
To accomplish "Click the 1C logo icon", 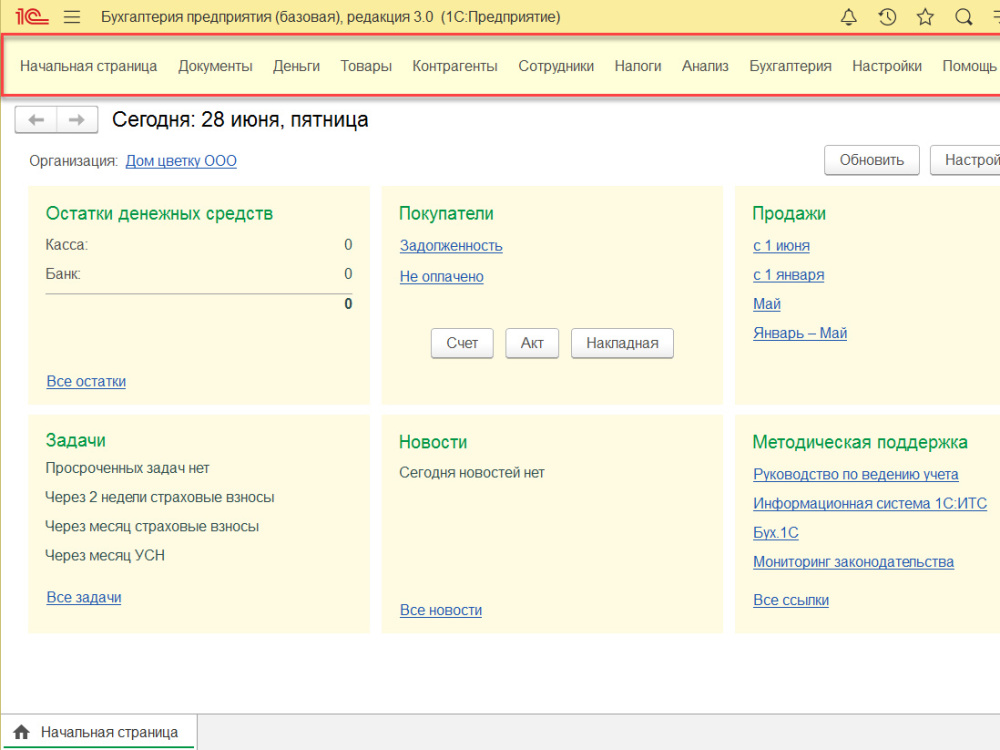I will click(x=32, y=17).
